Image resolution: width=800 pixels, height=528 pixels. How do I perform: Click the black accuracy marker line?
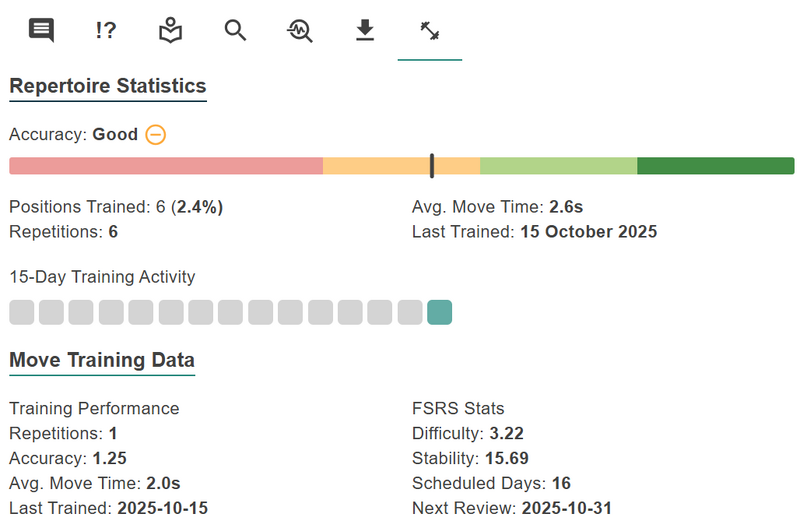432,166
